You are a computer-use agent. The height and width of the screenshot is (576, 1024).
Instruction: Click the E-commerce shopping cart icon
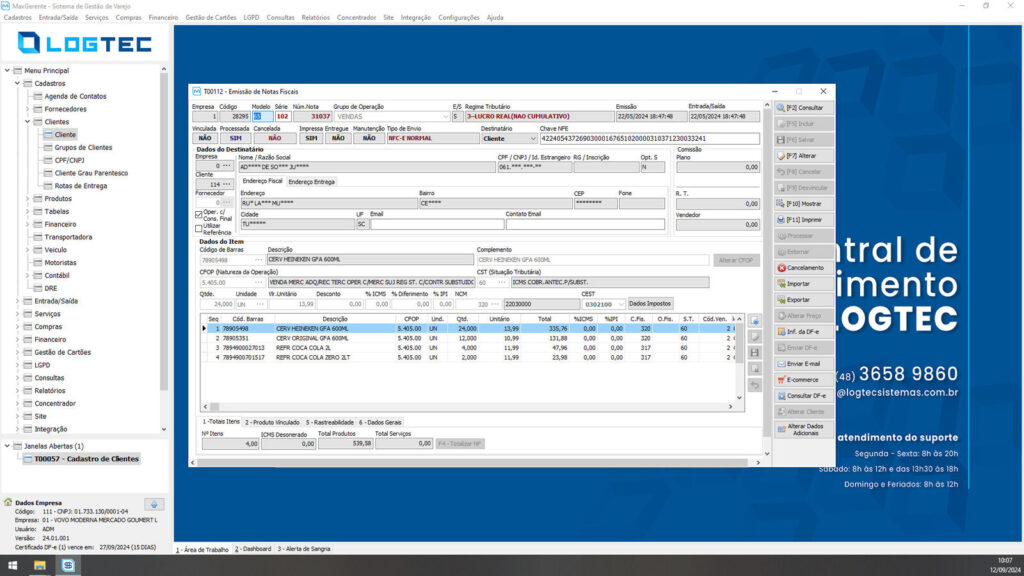coord(781,379)
